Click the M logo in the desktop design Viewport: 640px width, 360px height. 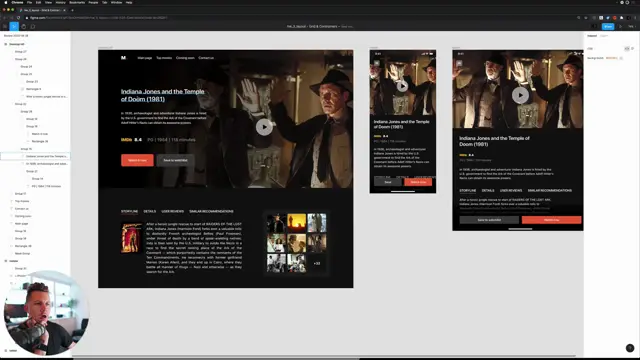(x=123, y=58)
